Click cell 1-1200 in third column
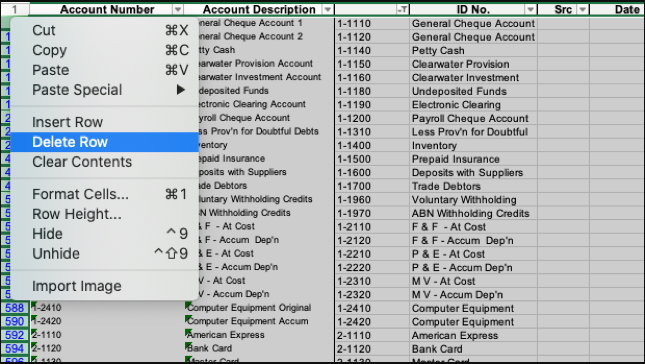The image size is (645, 364). tap(372, 118)
